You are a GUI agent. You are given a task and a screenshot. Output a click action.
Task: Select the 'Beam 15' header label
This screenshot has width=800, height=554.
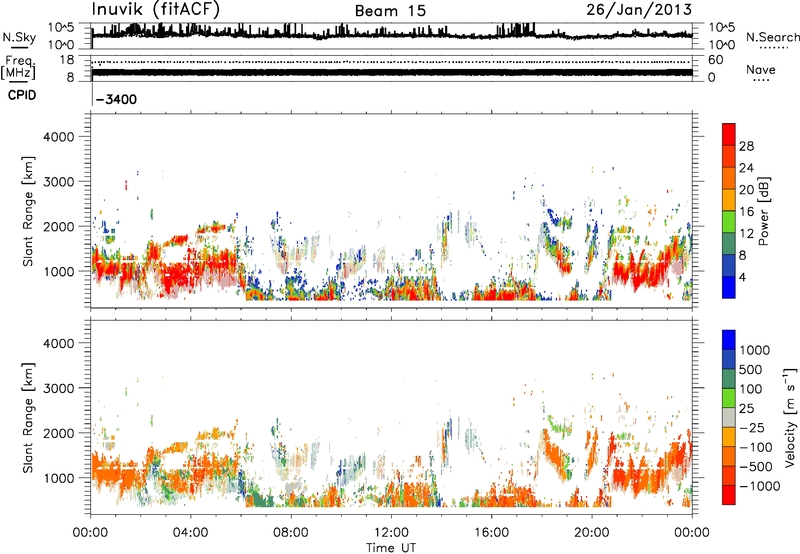click(x=390, y=11)
